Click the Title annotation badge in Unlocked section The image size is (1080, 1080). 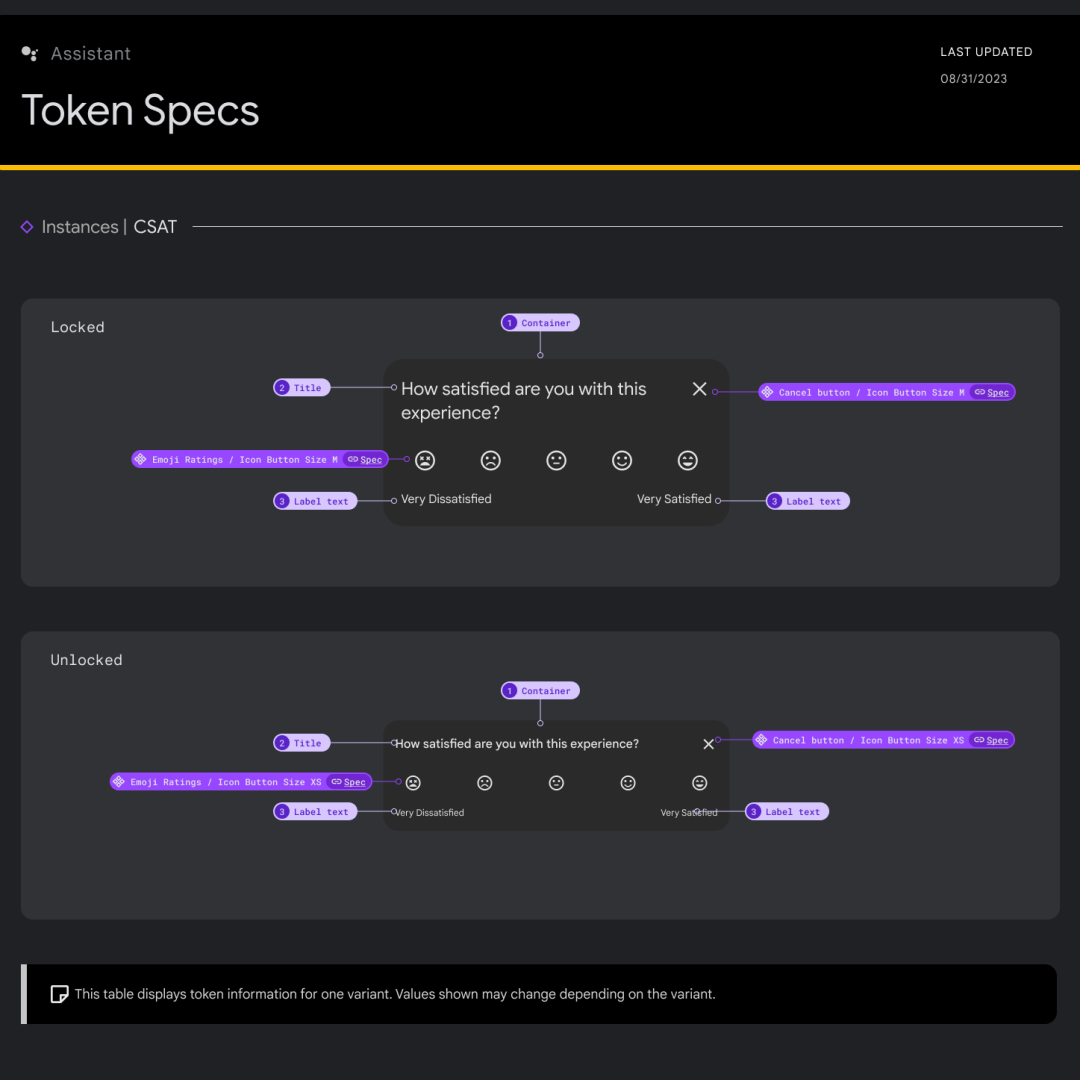pyautogui.click(x=302, y=743)
